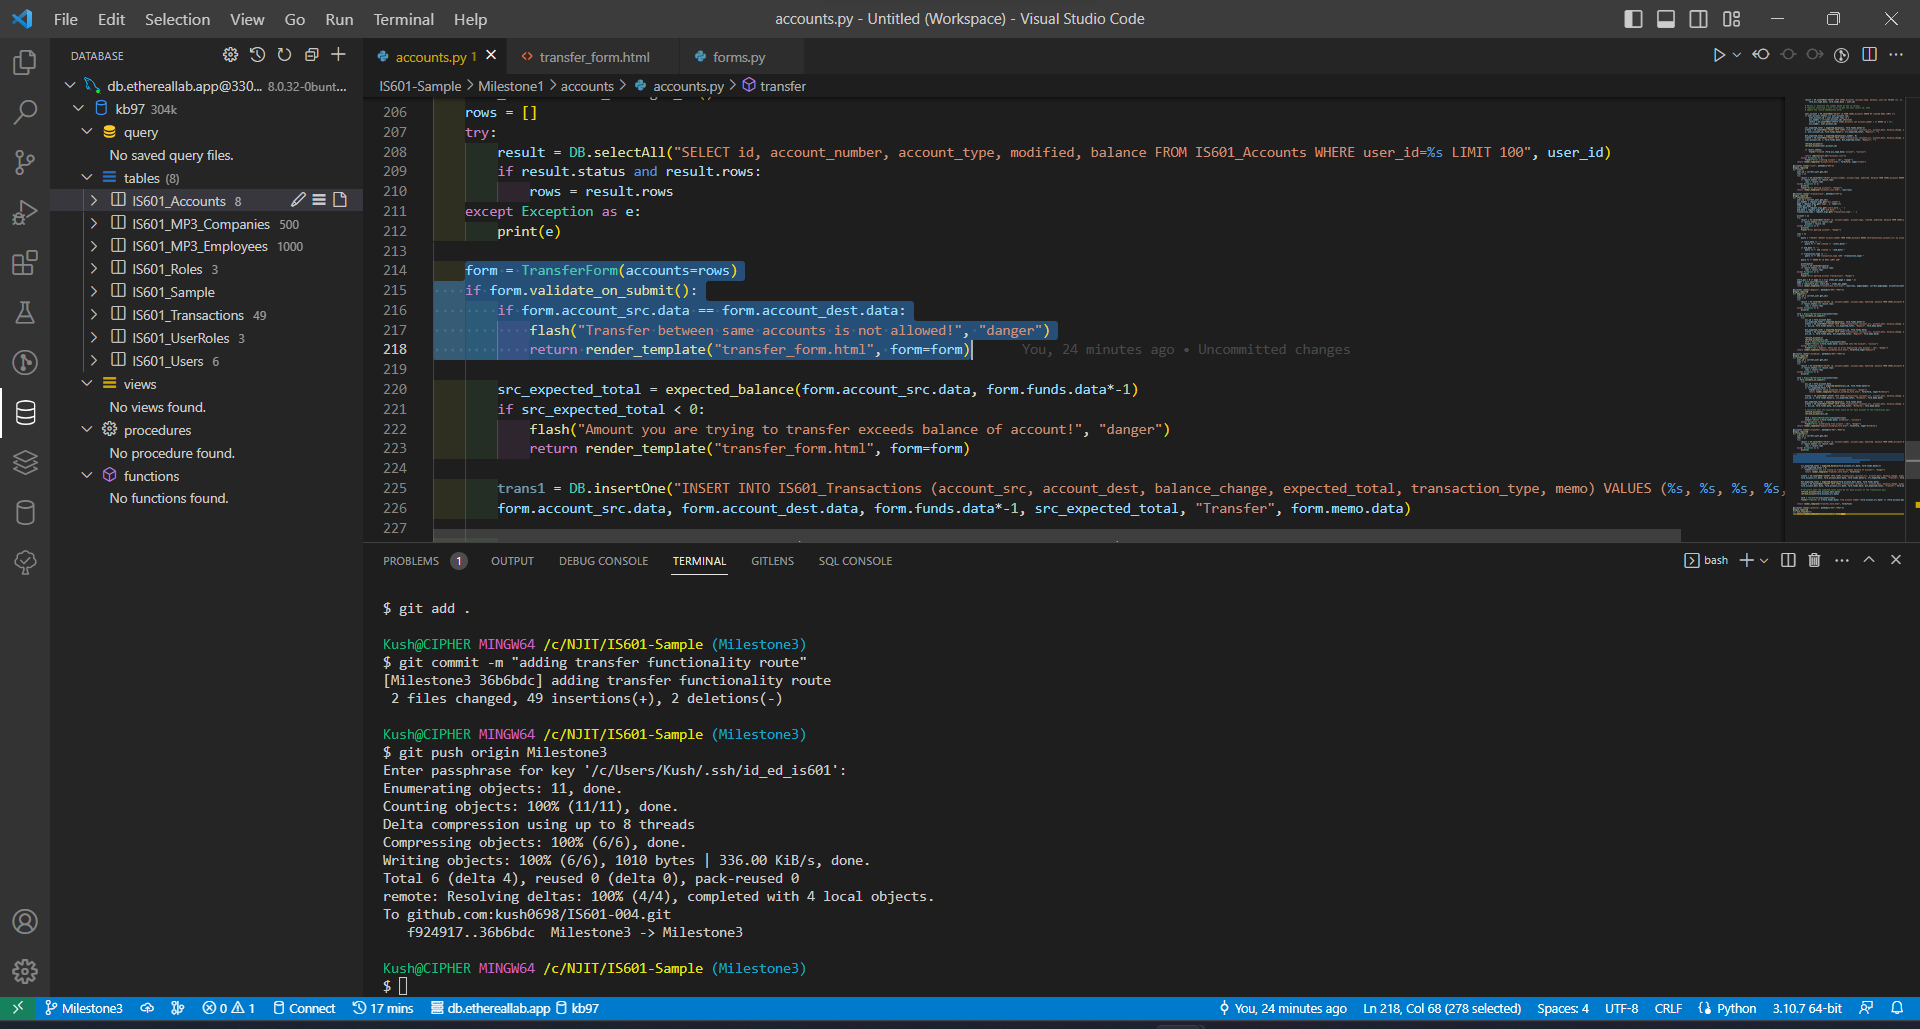Image resolution: width=1920 pixels, height=1029 pixels.
Task: Split the editor with the layout icon
Action: [x=1870, y=55]
